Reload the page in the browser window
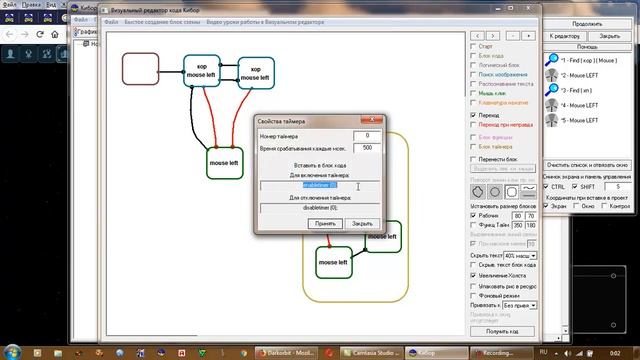 40,34
